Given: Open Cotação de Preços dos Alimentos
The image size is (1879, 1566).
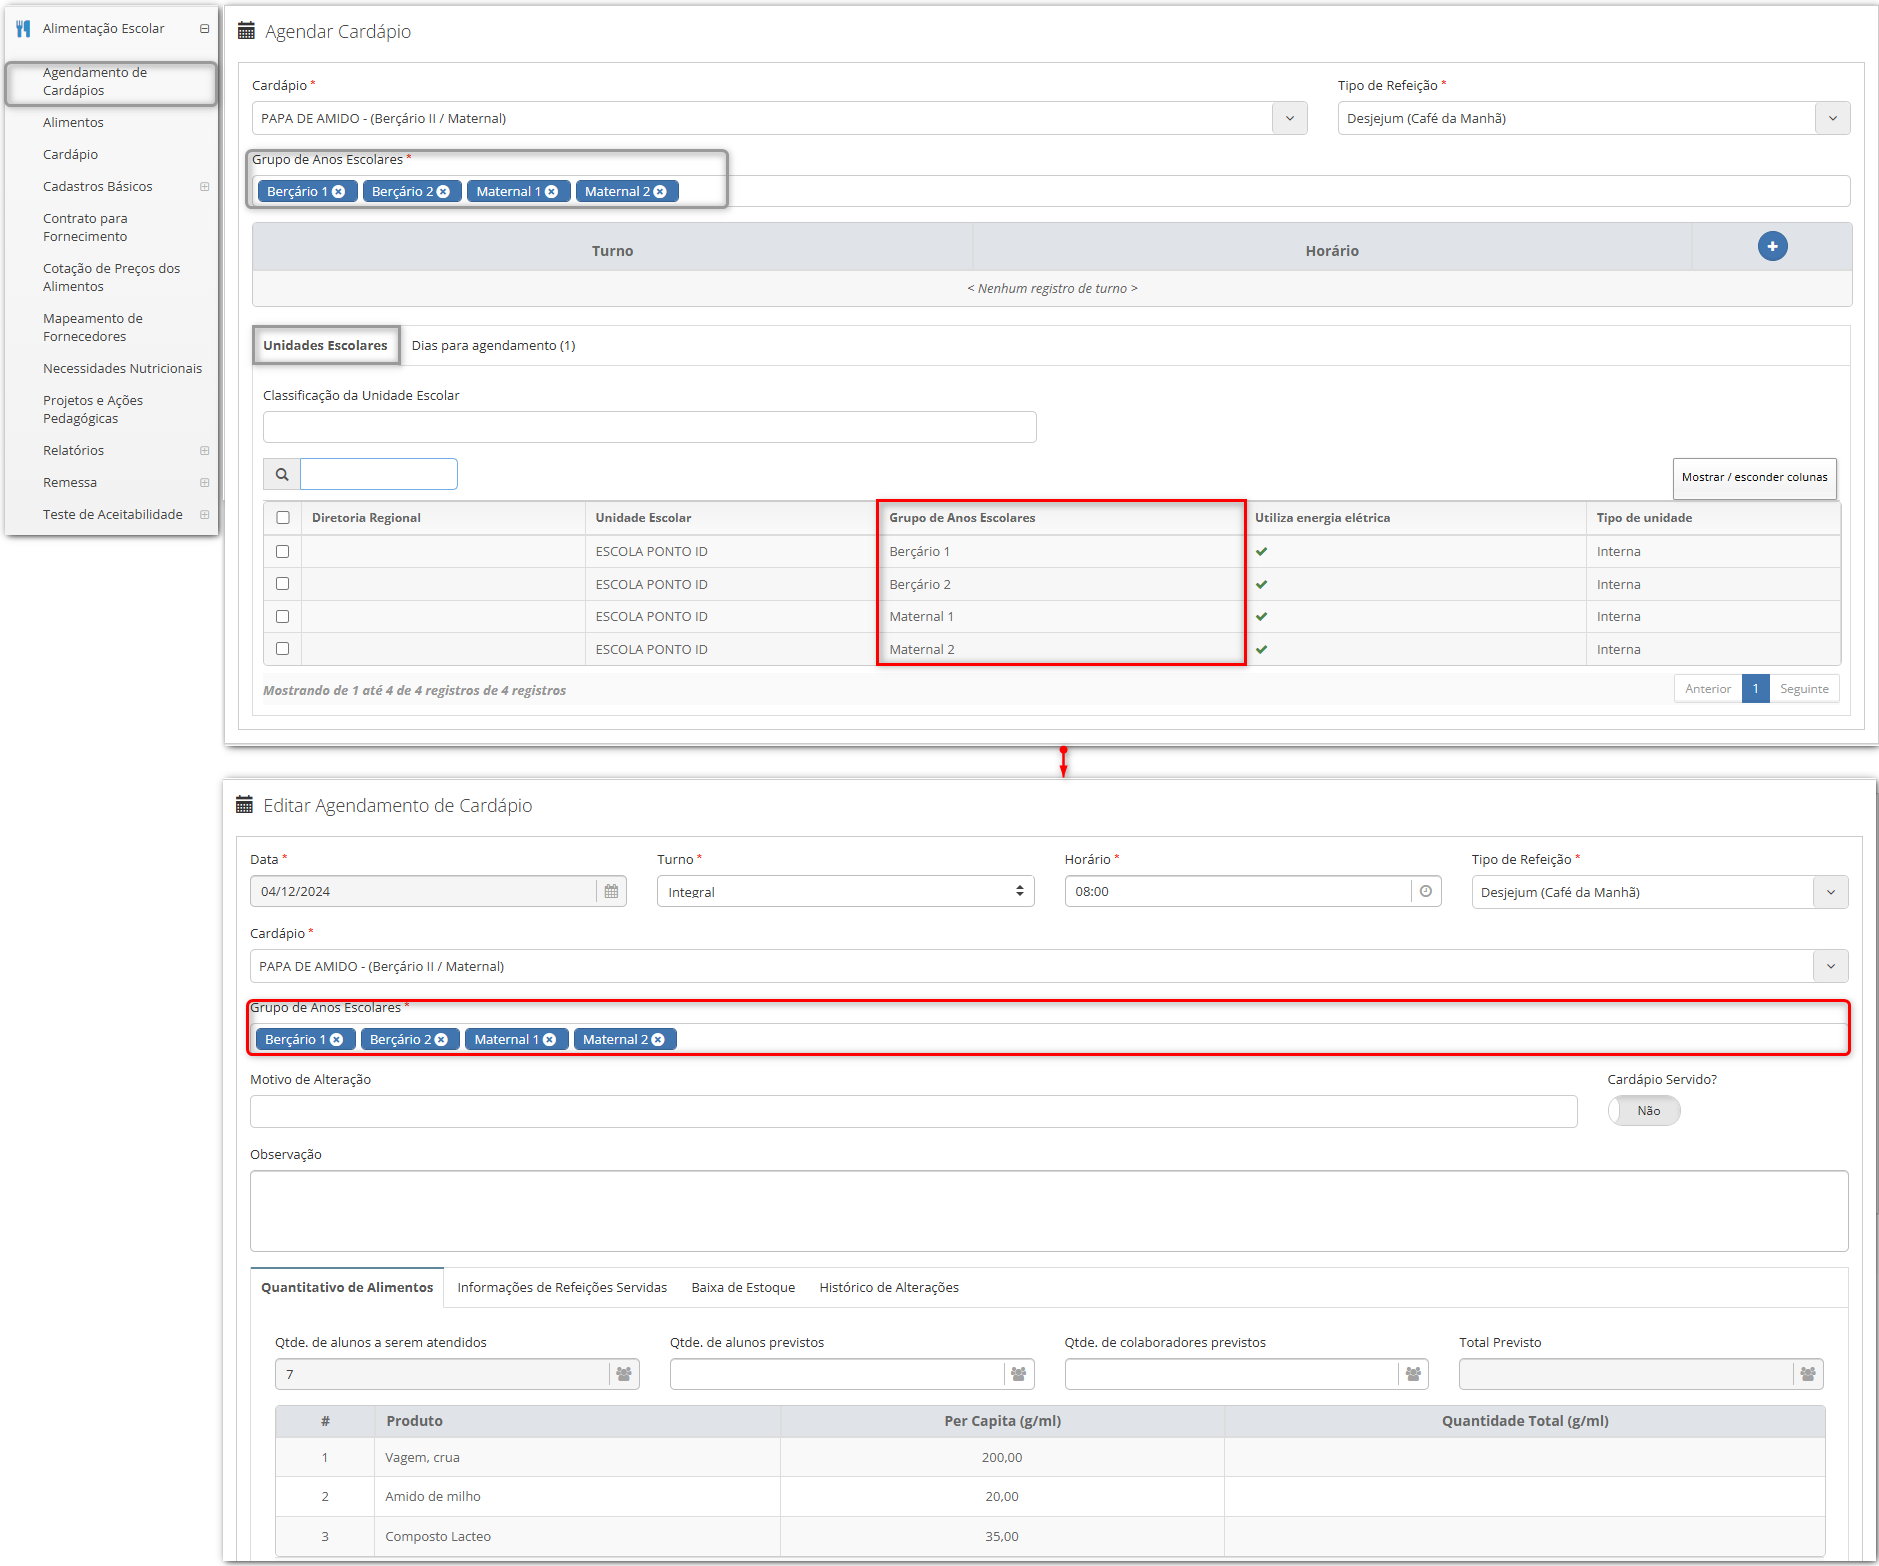Looking at the screenshot, I should coord(111,278).
